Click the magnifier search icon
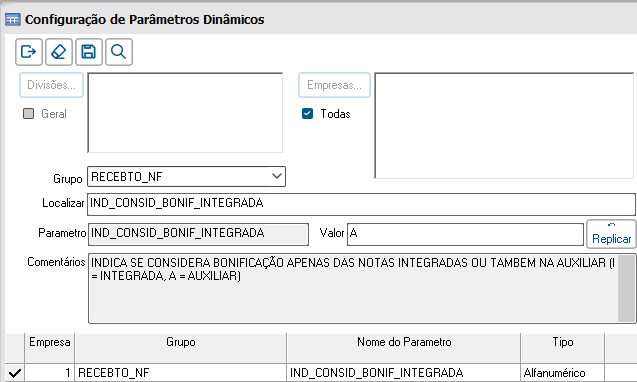Screen dimensions: 637x382 119,52
